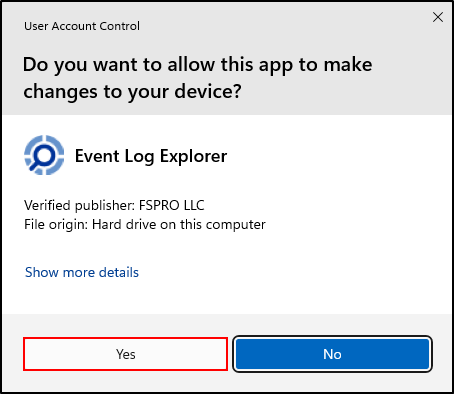Click the User Account Control title
The width and height of the screenshot is (454, 394).
82,26
